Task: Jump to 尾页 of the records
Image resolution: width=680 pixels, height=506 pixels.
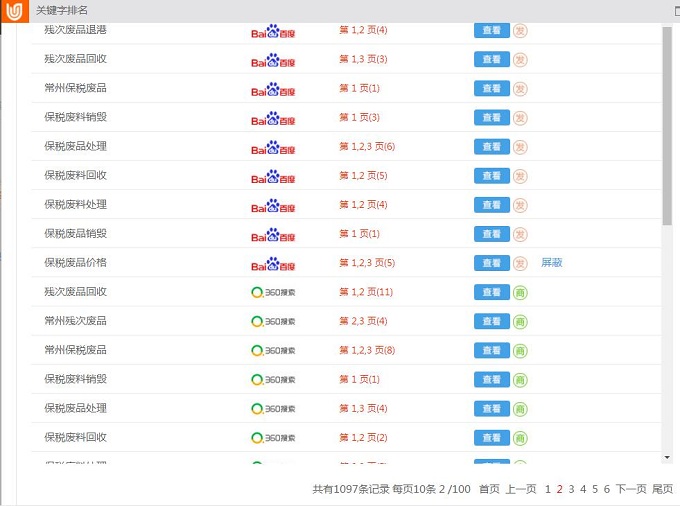Action: click(x=663, y=489)
